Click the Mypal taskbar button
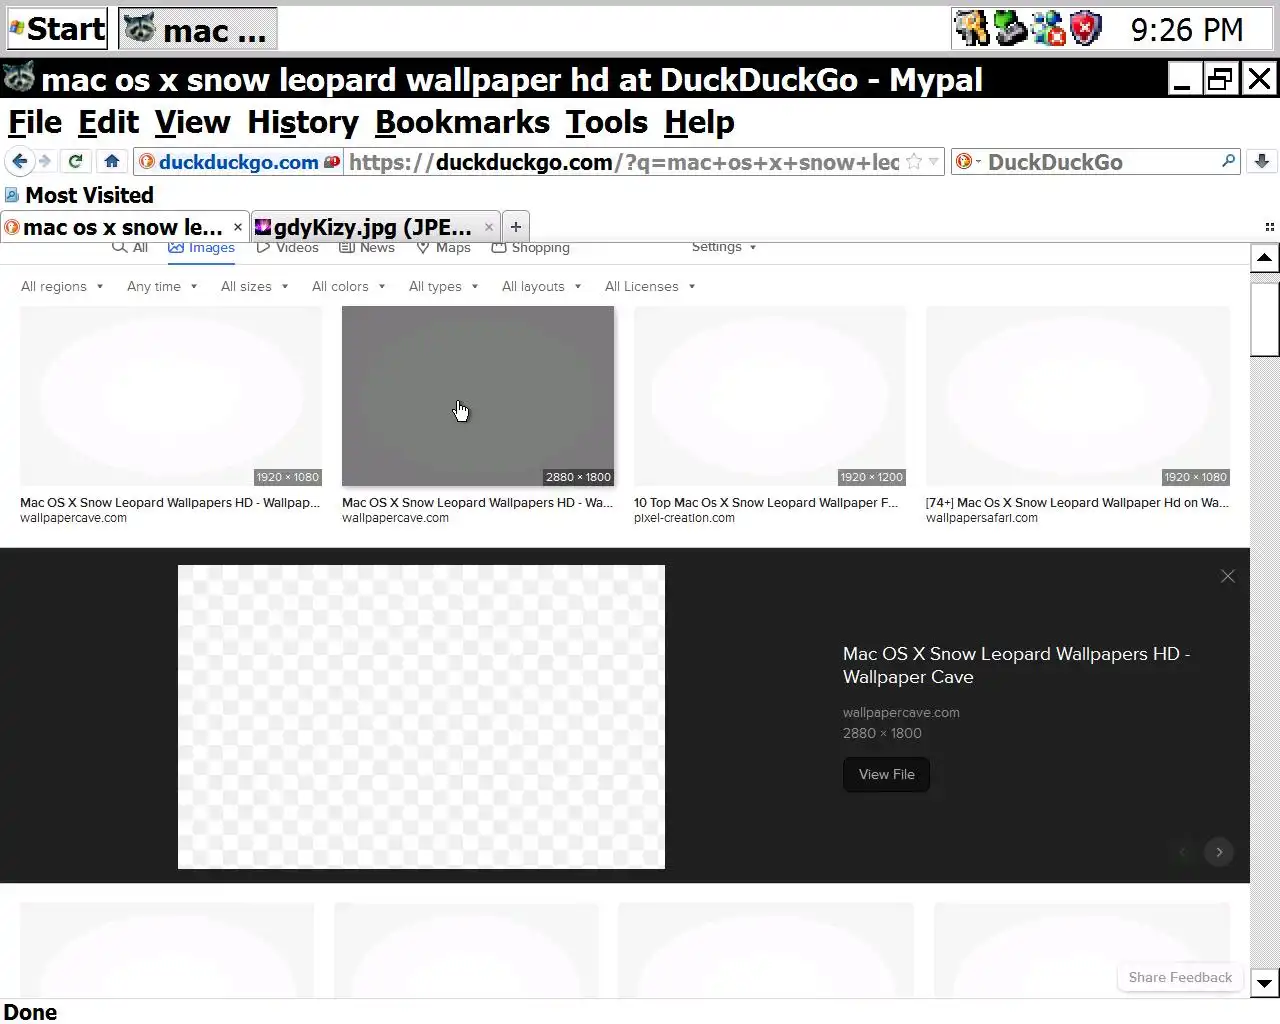Image resolution: width=1280 pixels, height=1024 pixels. (x=197, y=29)
